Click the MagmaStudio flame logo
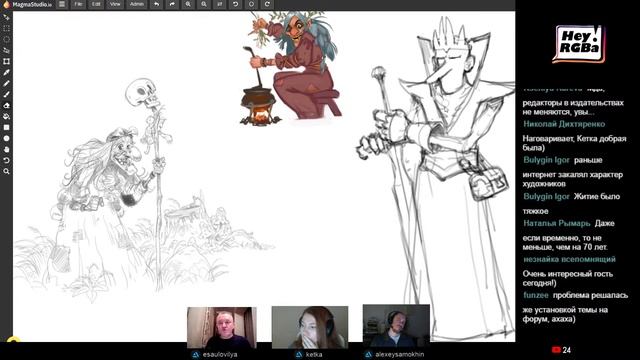Viewport: 640px width, 360px height. pyautogui.click(x=6, y=4)
